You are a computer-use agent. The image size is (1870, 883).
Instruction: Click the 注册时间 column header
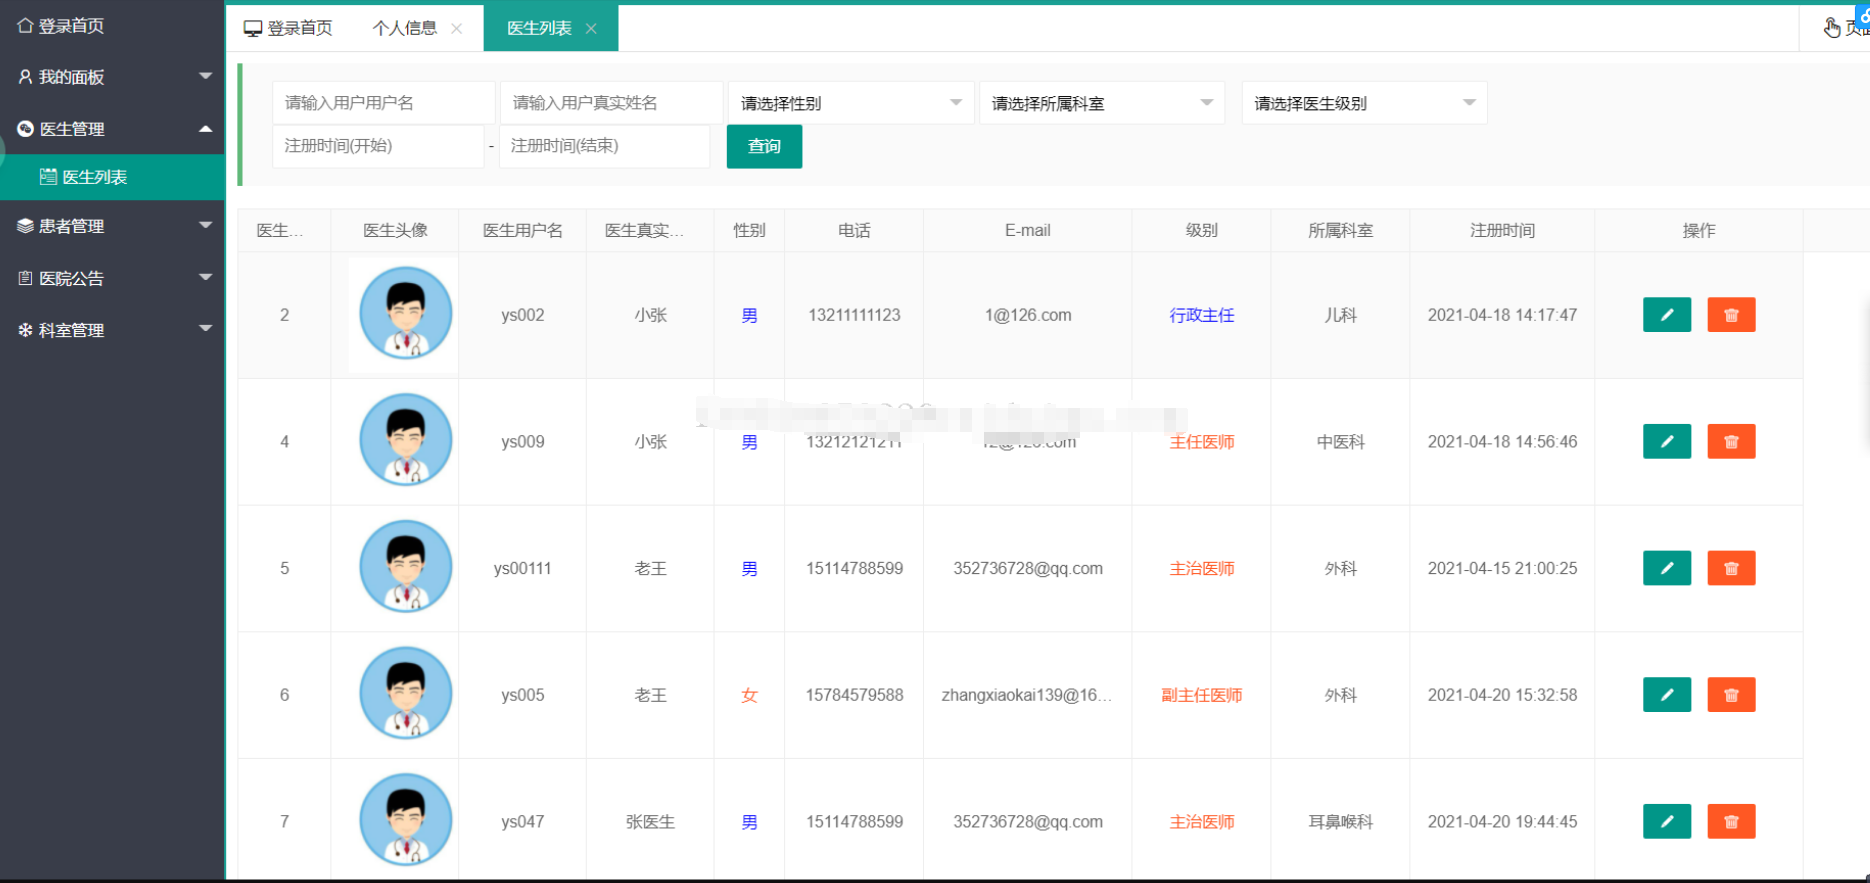1502,230
